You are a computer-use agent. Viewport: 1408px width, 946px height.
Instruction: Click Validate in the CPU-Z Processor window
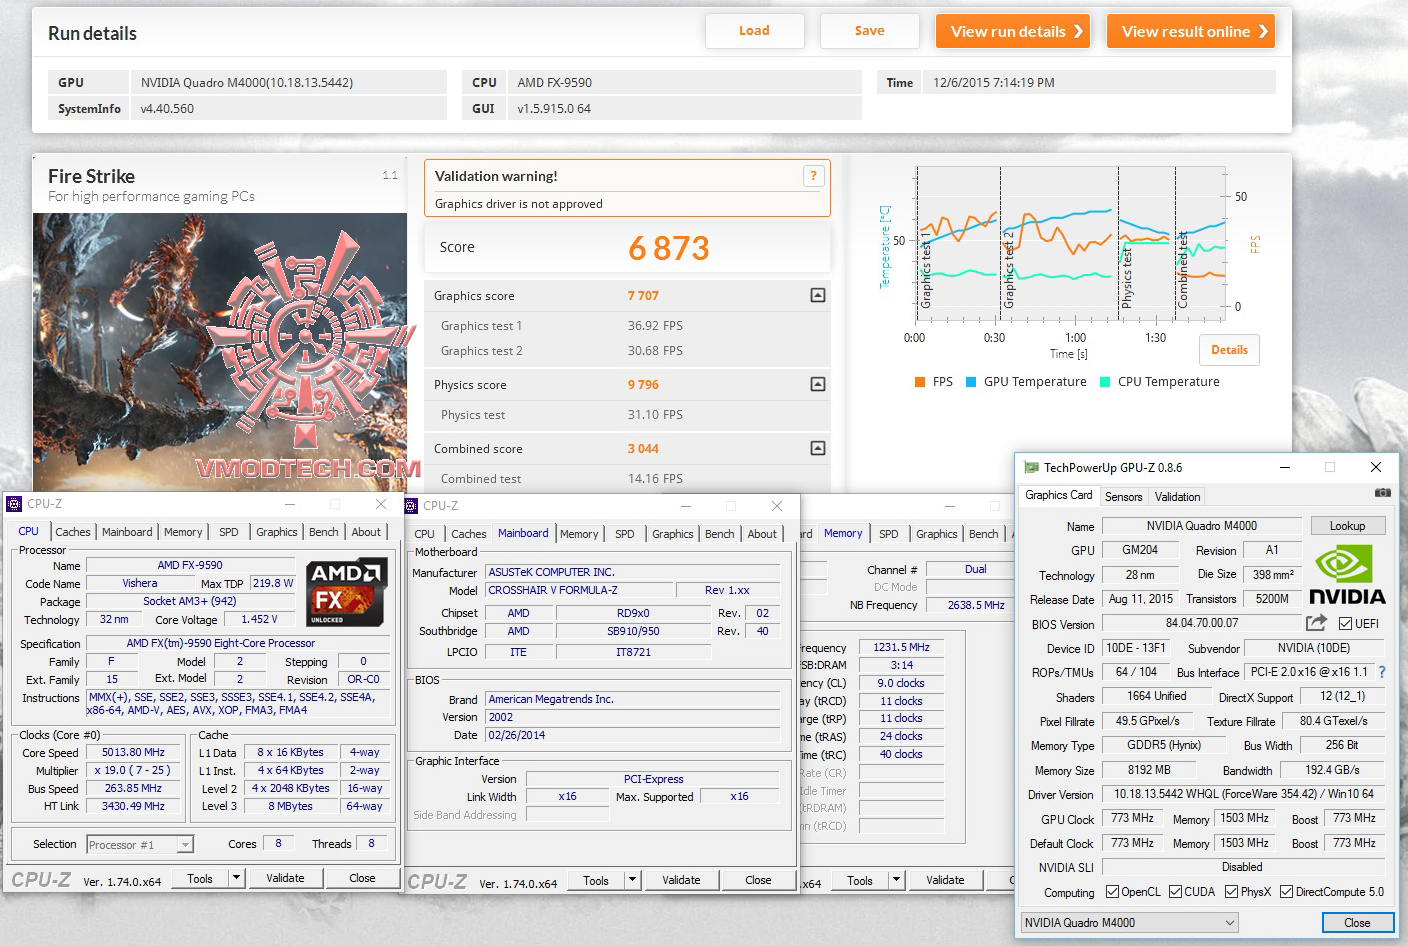pyautogui.click(x=285, y=878)
